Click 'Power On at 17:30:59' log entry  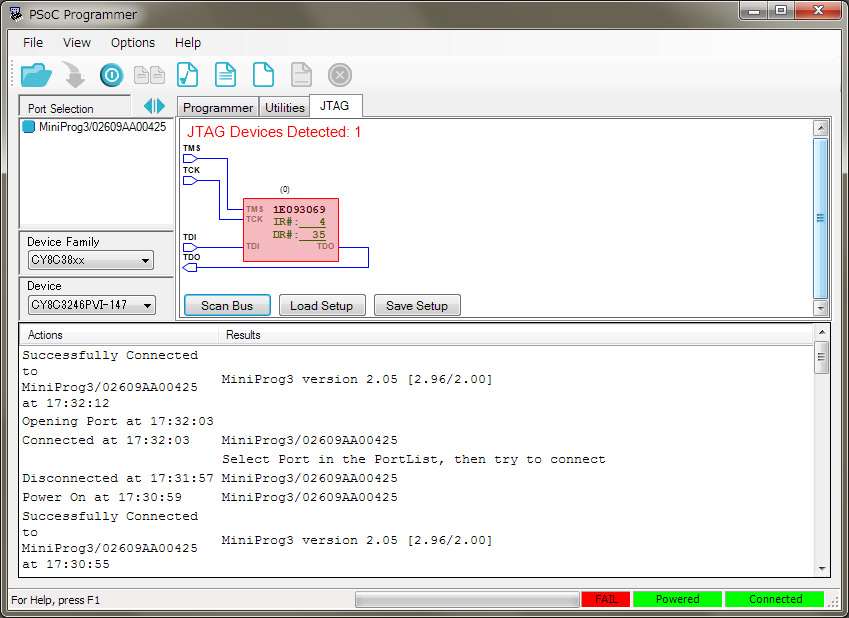tap(102, 497)
